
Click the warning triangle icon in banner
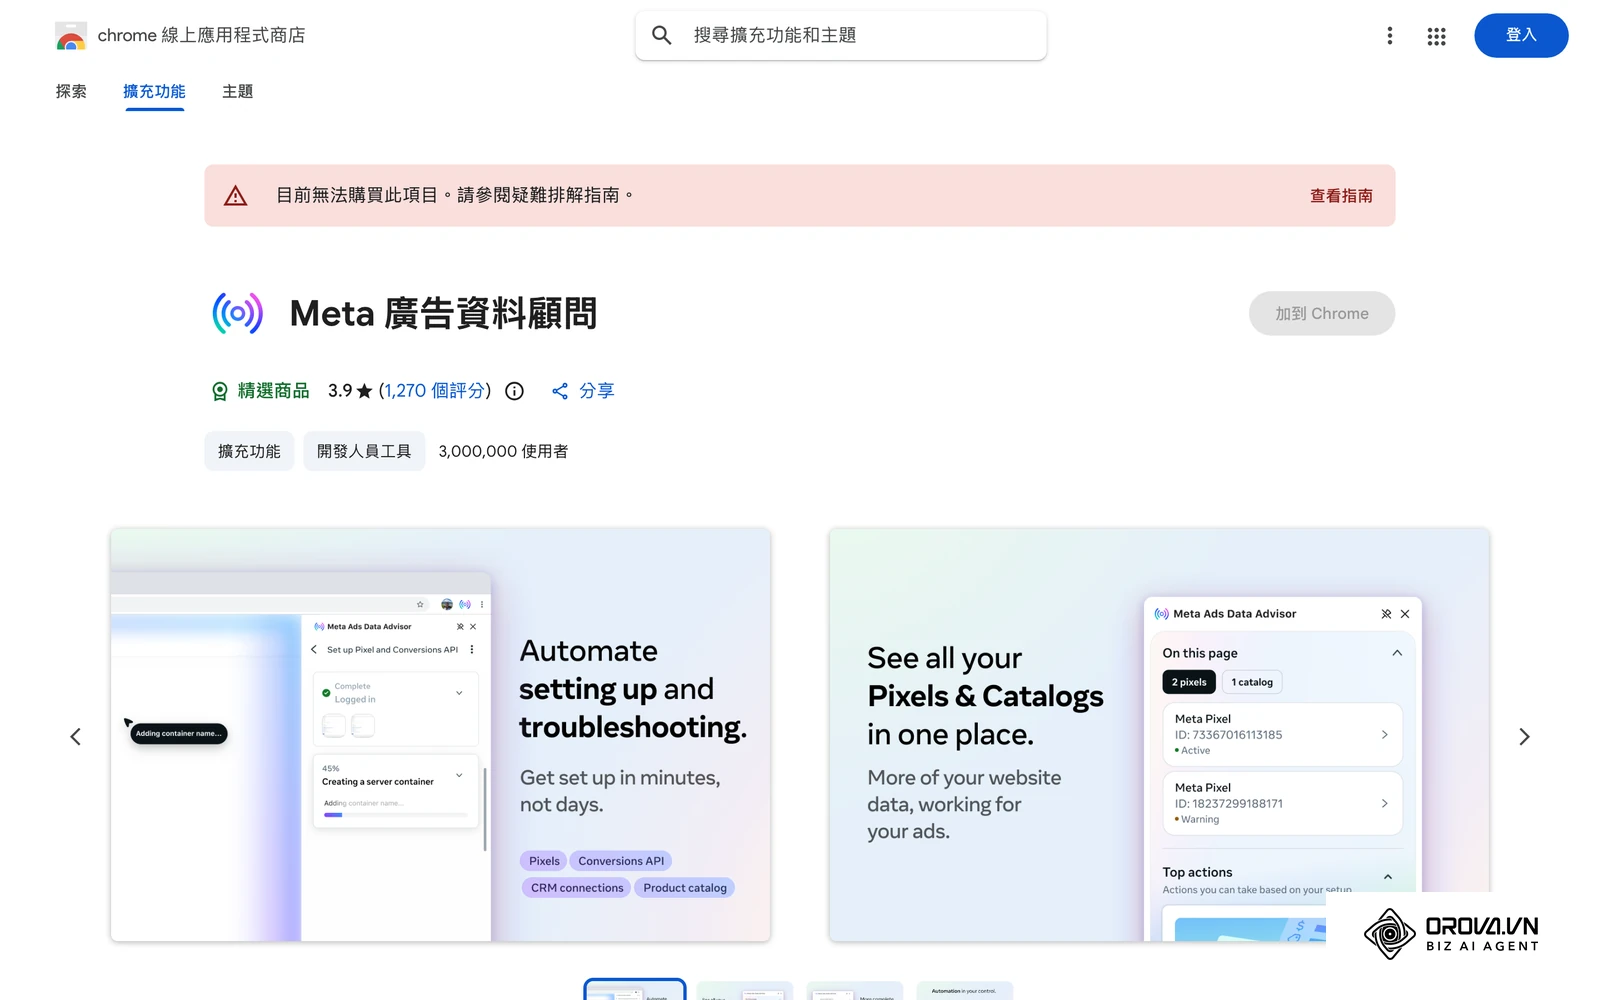235,195
